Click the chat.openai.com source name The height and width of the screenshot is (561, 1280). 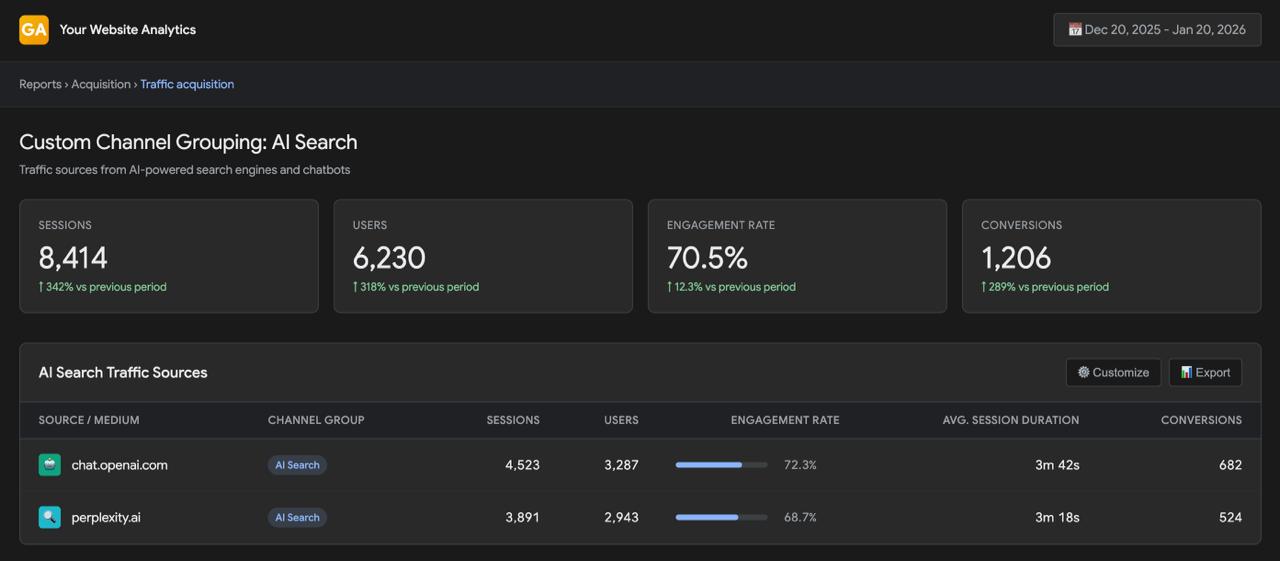[x=120, y=465]
